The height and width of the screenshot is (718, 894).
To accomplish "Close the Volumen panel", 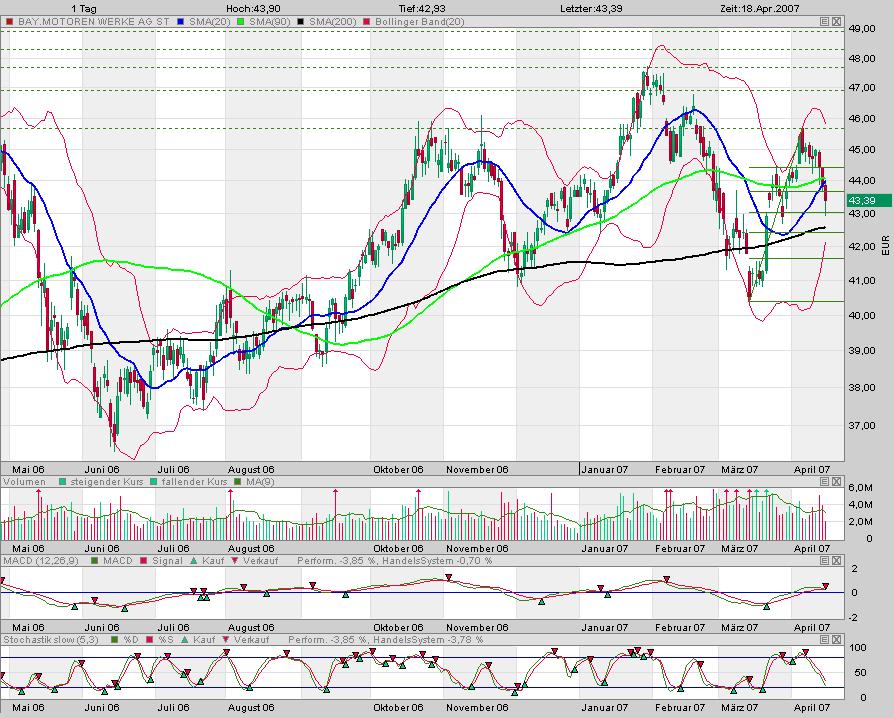I will (x=837, y=482).
